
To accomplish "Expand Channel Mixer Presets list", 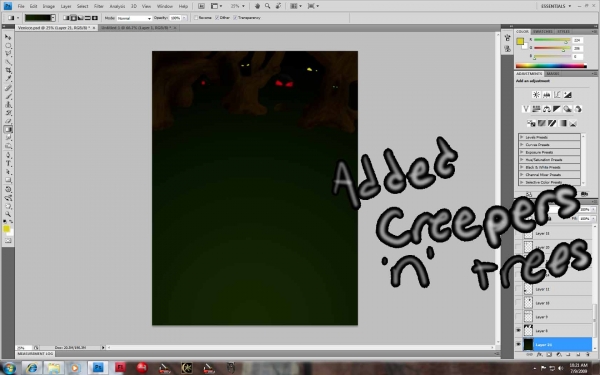I will pyautogui.click(x=521, y=174).
